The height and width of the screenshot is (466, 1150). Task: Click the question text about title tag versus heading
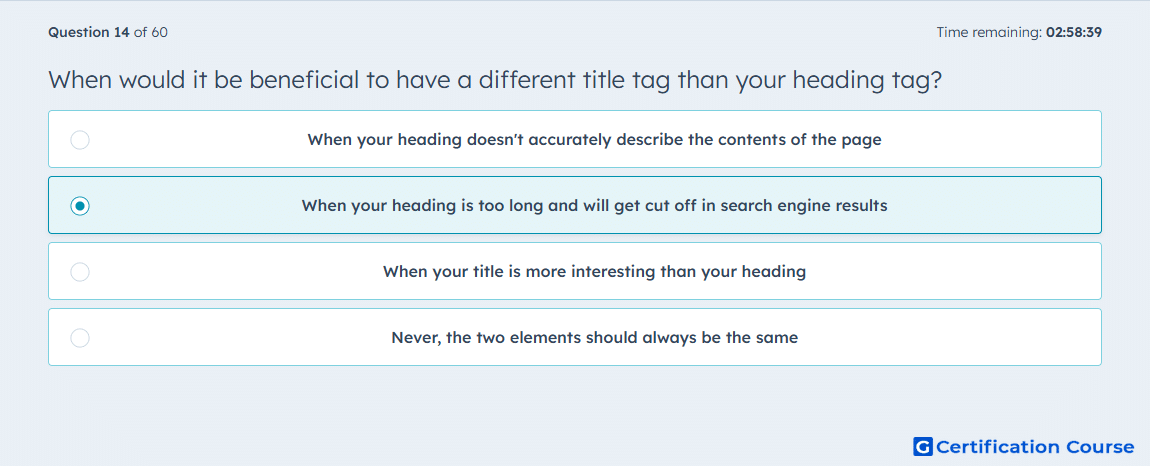(x=495, y=80)
